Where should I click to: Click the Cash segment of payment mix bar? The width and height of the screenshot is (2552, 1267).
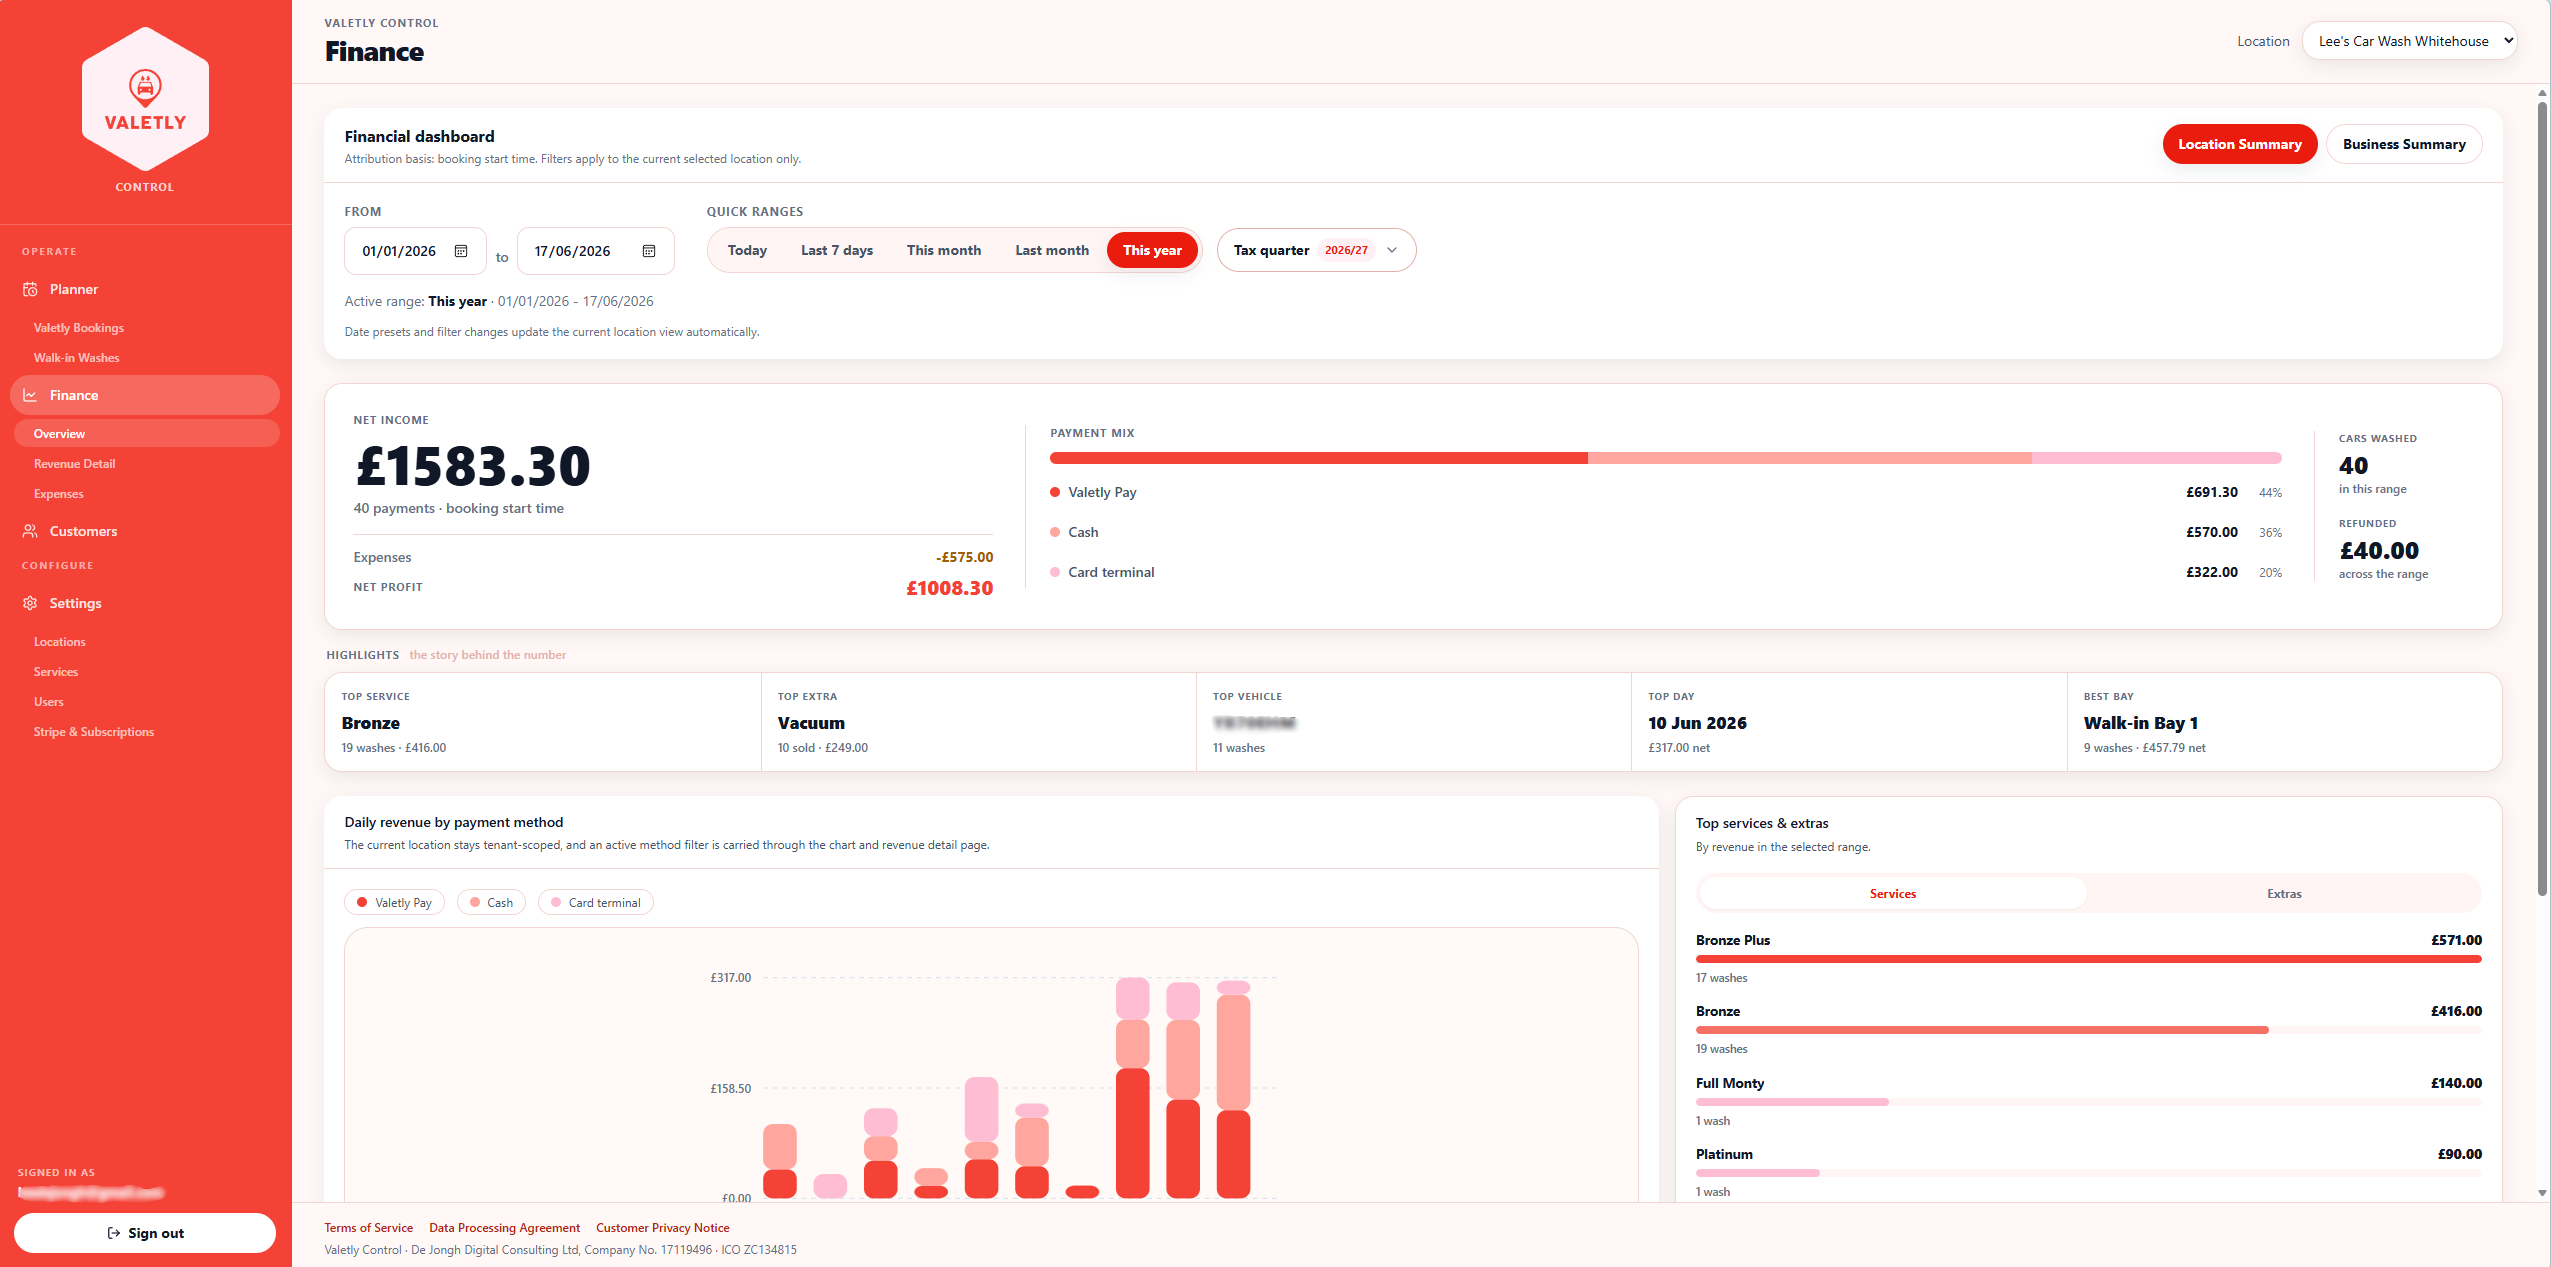pyautogui.click(x=1810, y=458)
